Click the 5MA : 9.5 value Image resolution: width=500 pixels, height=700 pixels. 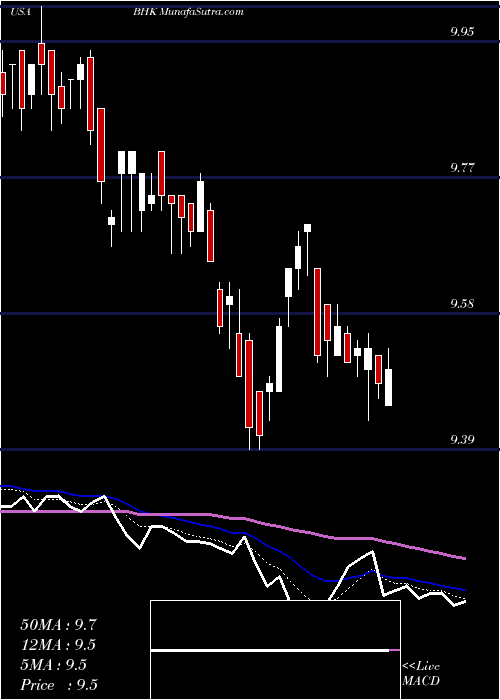[53, 665]
